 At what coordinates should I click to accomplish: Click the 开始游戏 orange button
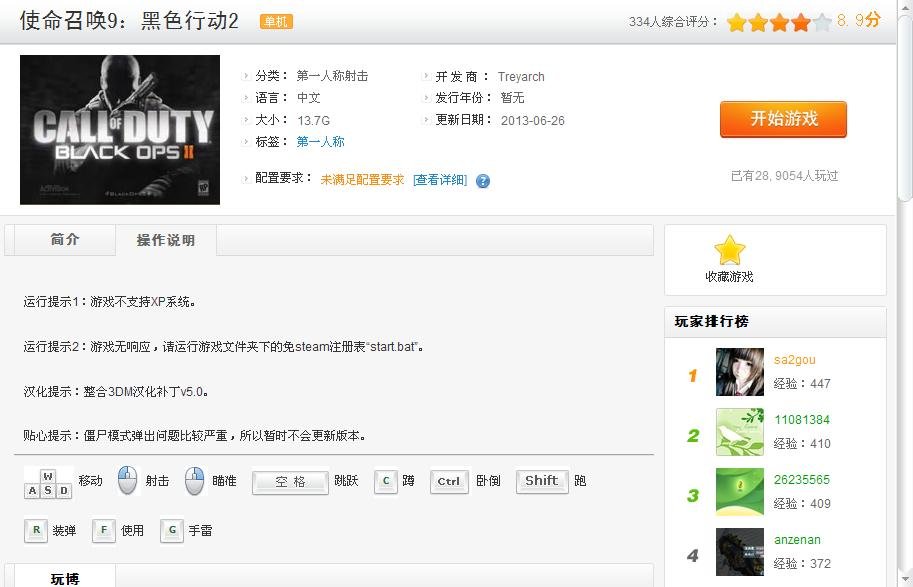pyautogui.click(x=783, y=119)
